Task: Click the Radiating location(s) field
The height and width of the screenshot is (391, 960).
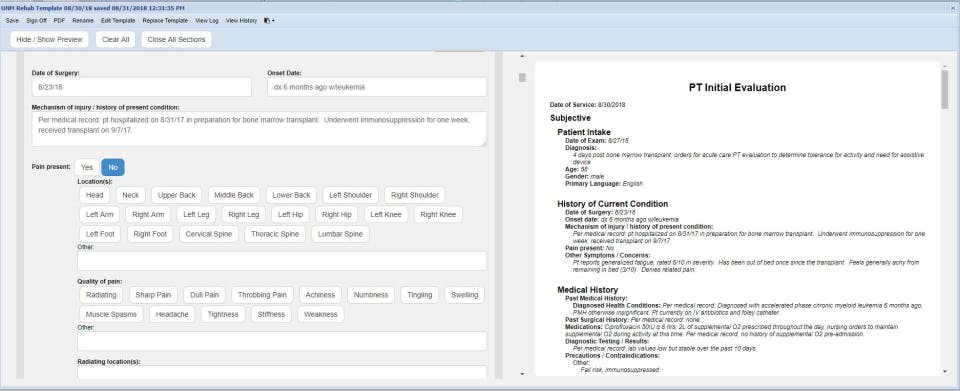Action: pyautogui.click(x=282, y=373)
